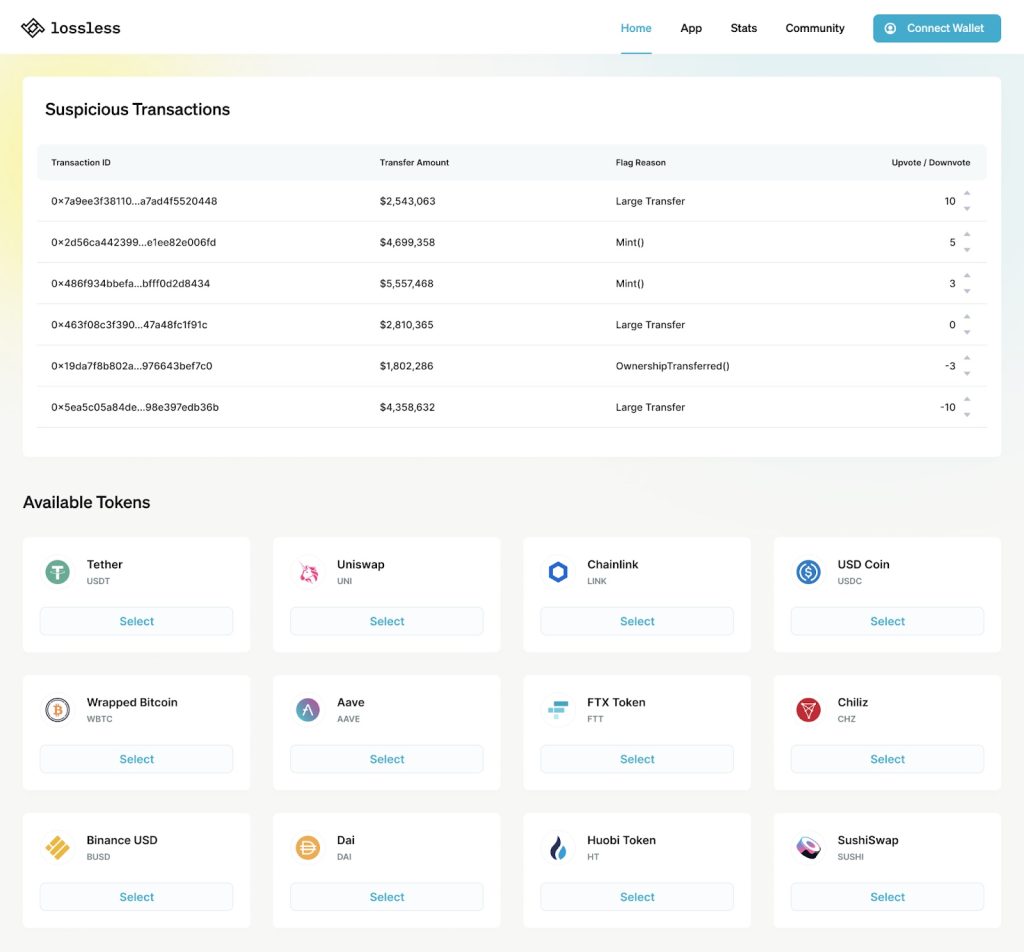Downvote the $4,699,358 Mint() transaction
The image size is (1024, 952).
(967, 250)
